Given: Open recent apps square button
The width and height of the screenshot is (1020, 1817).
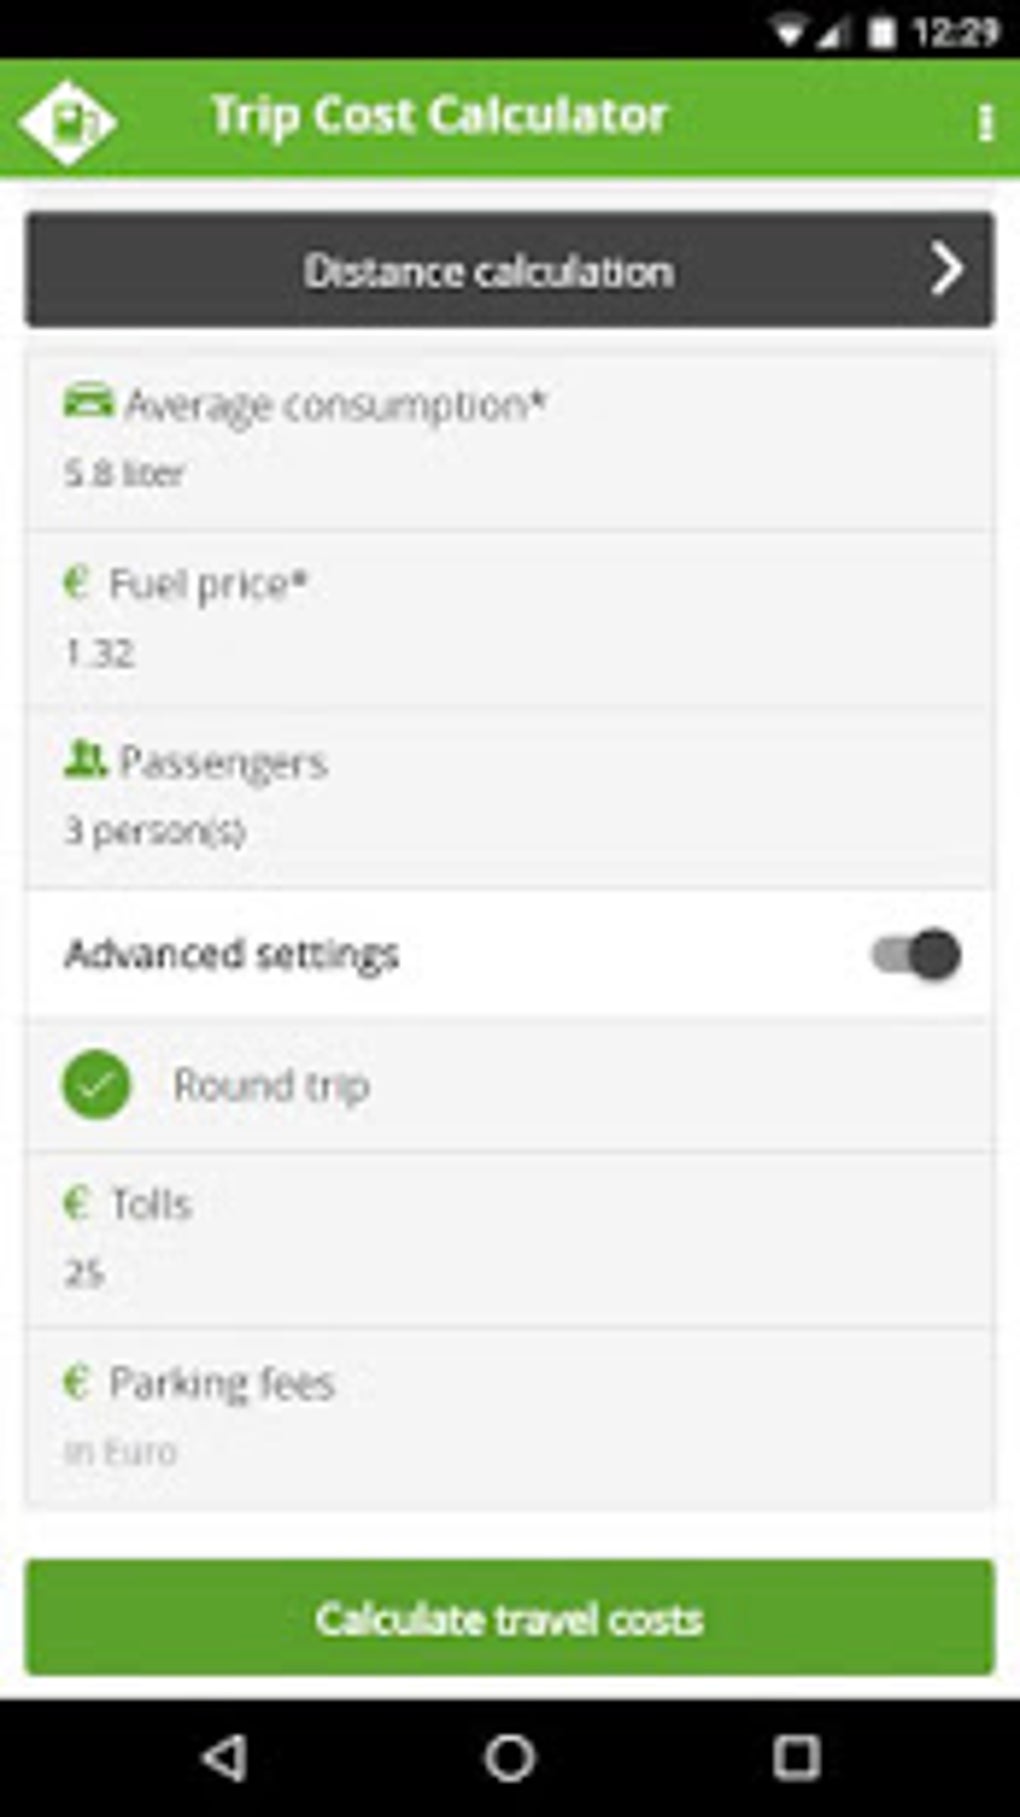Looking at the screenshot, I should 796,1756.
